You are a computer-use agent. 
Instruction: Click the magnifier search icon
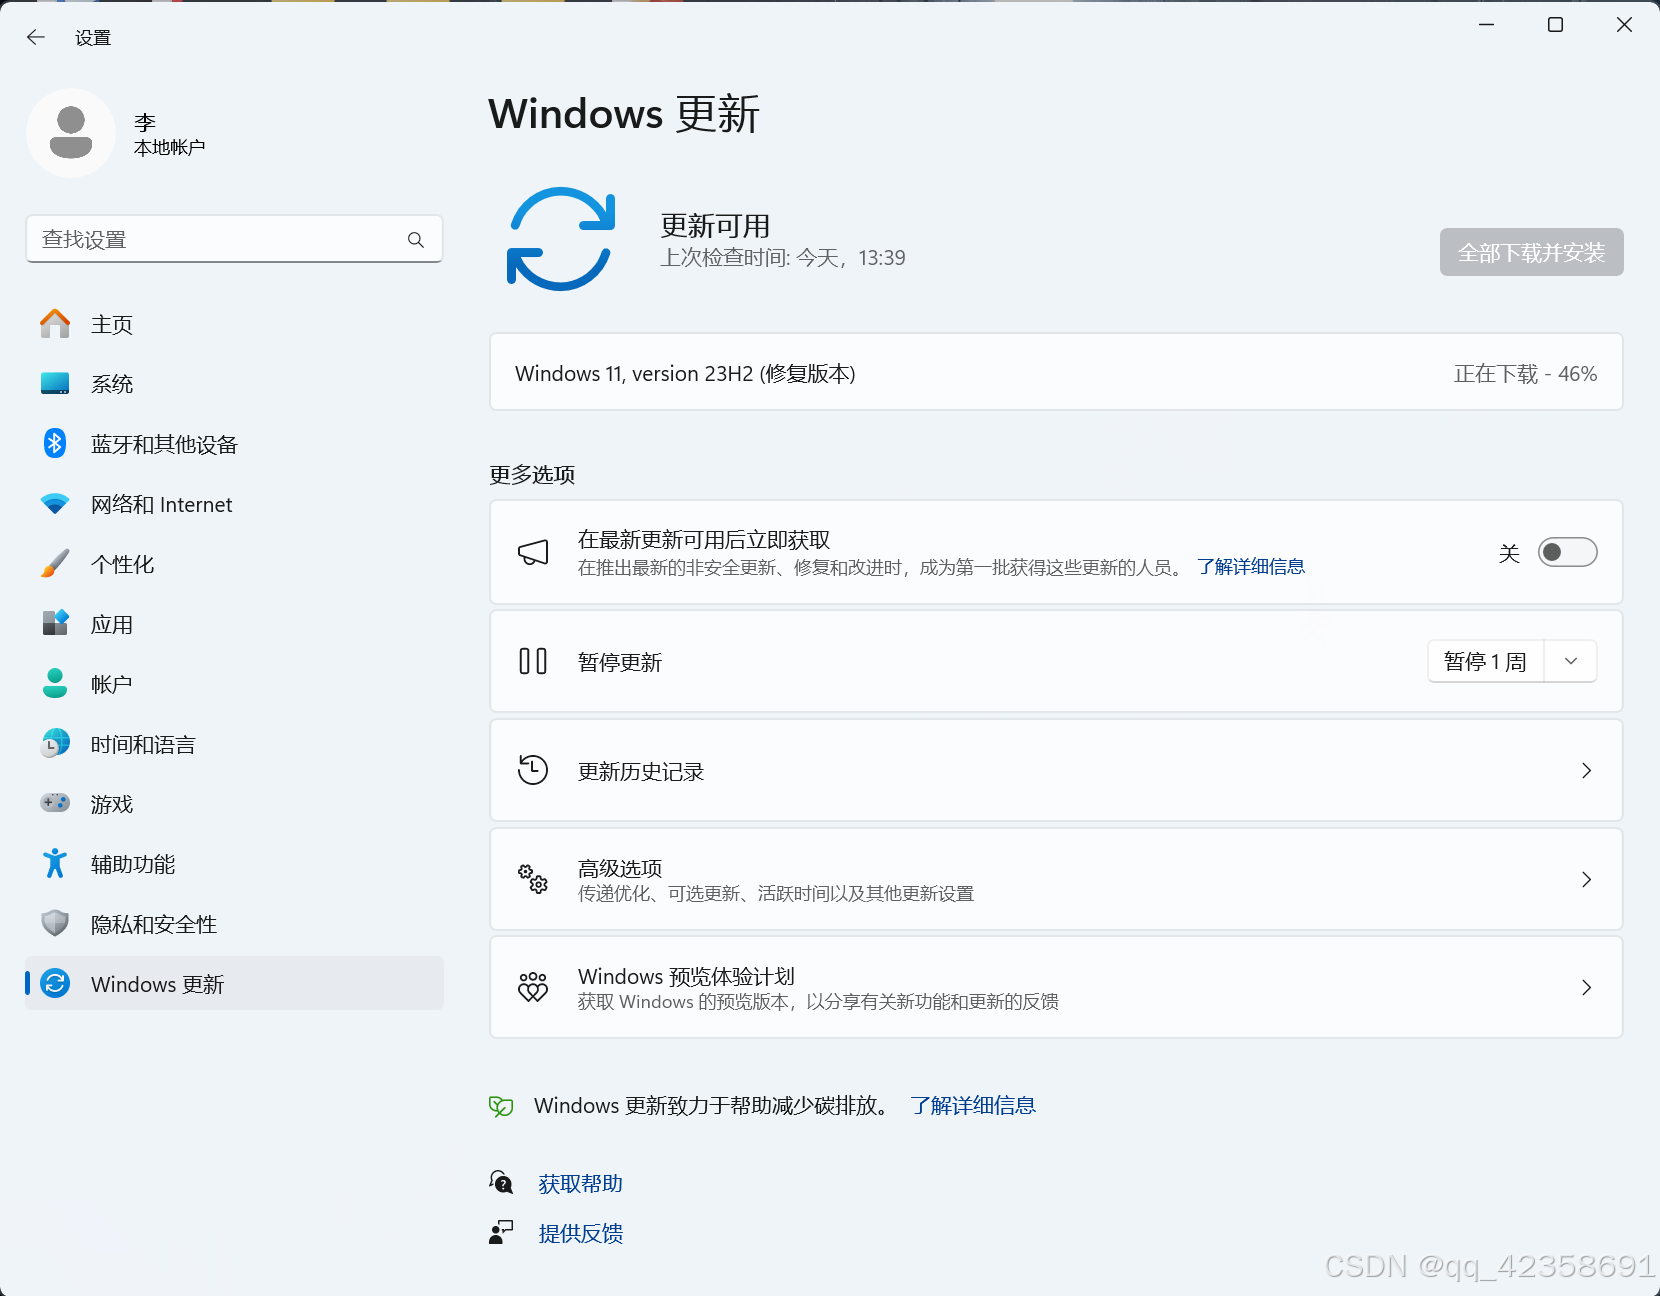pos(416,240)
